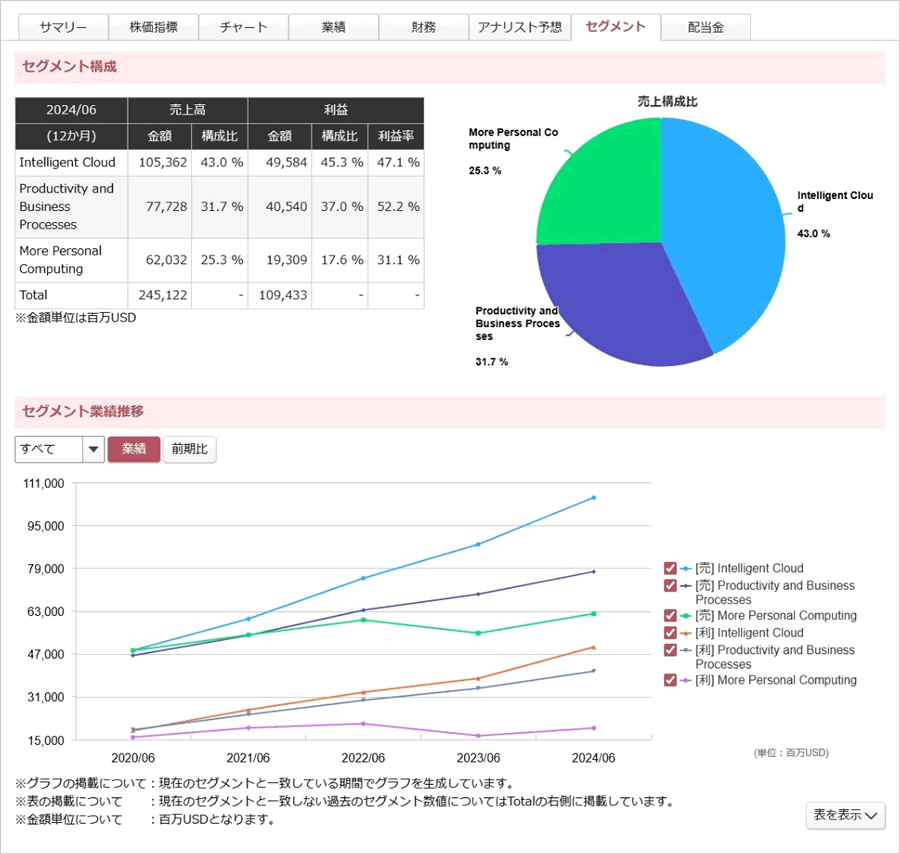The width and height of the screenshot is (900, 854).
Task: Click the Intelligent Cloud sales 2024/06 data point
Action: point(593,498)
